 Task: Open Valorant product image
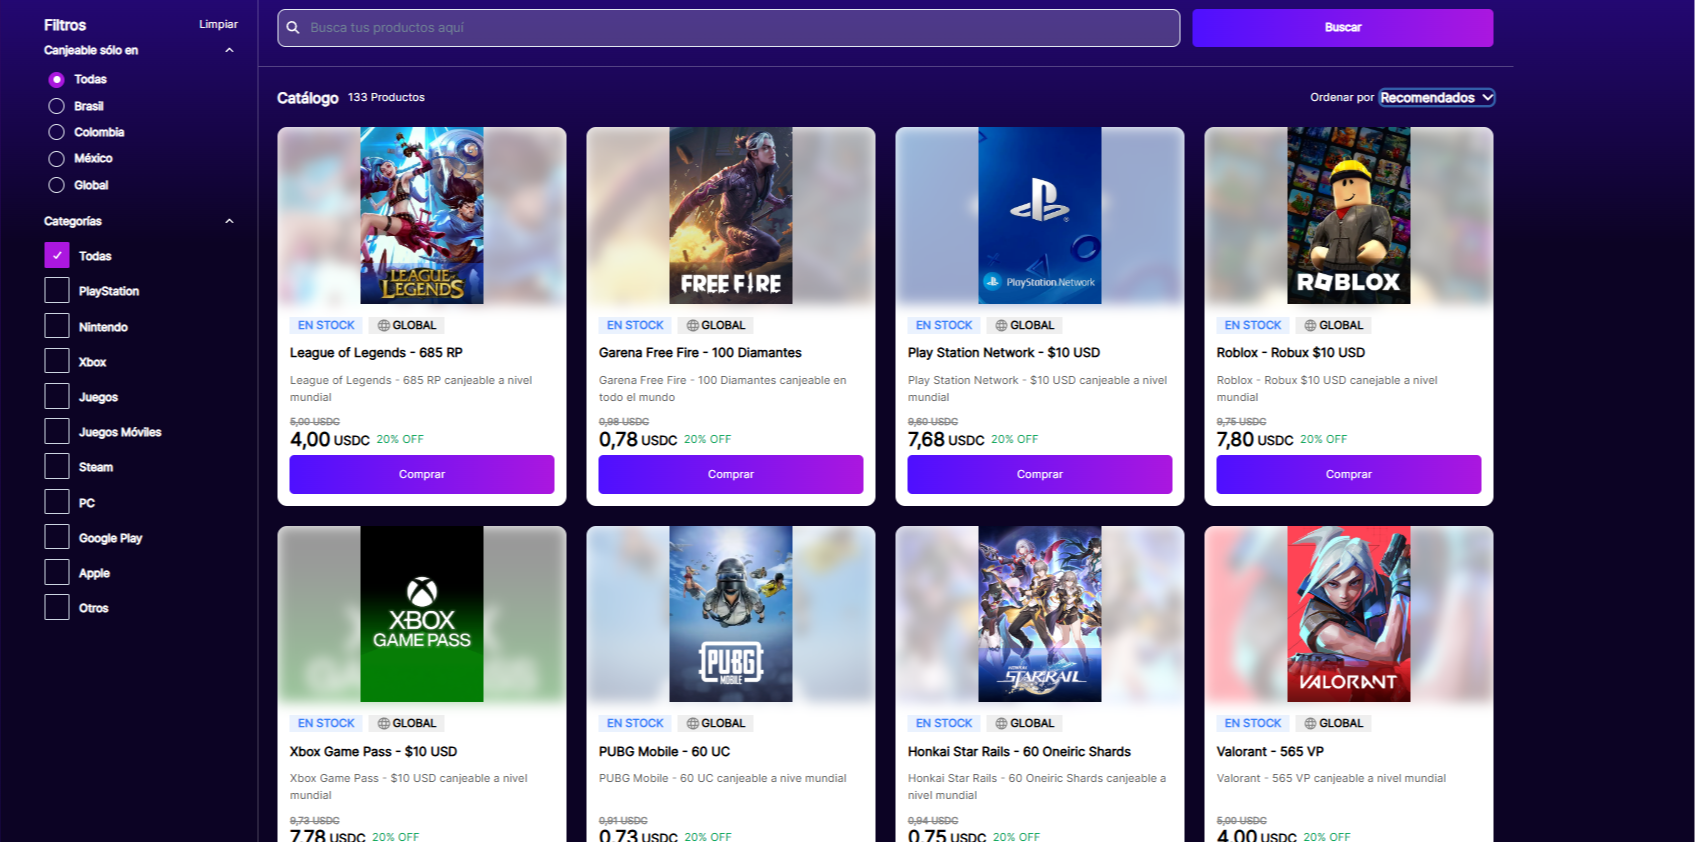1349,614
